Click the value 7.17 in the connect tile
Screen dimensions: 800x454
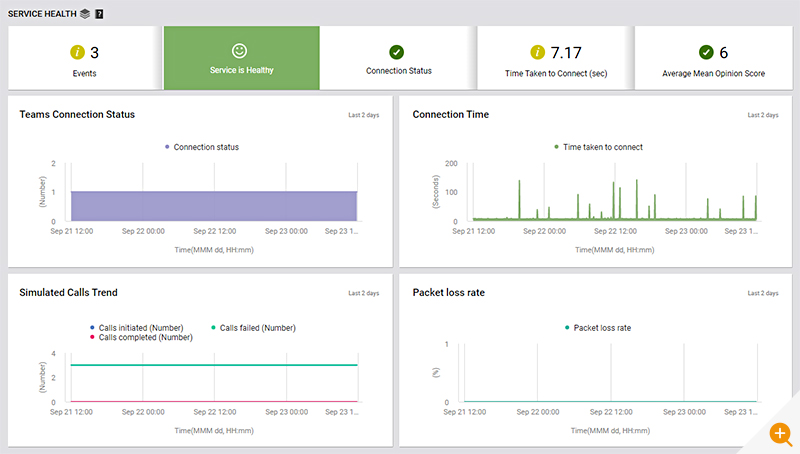[566, 53]
